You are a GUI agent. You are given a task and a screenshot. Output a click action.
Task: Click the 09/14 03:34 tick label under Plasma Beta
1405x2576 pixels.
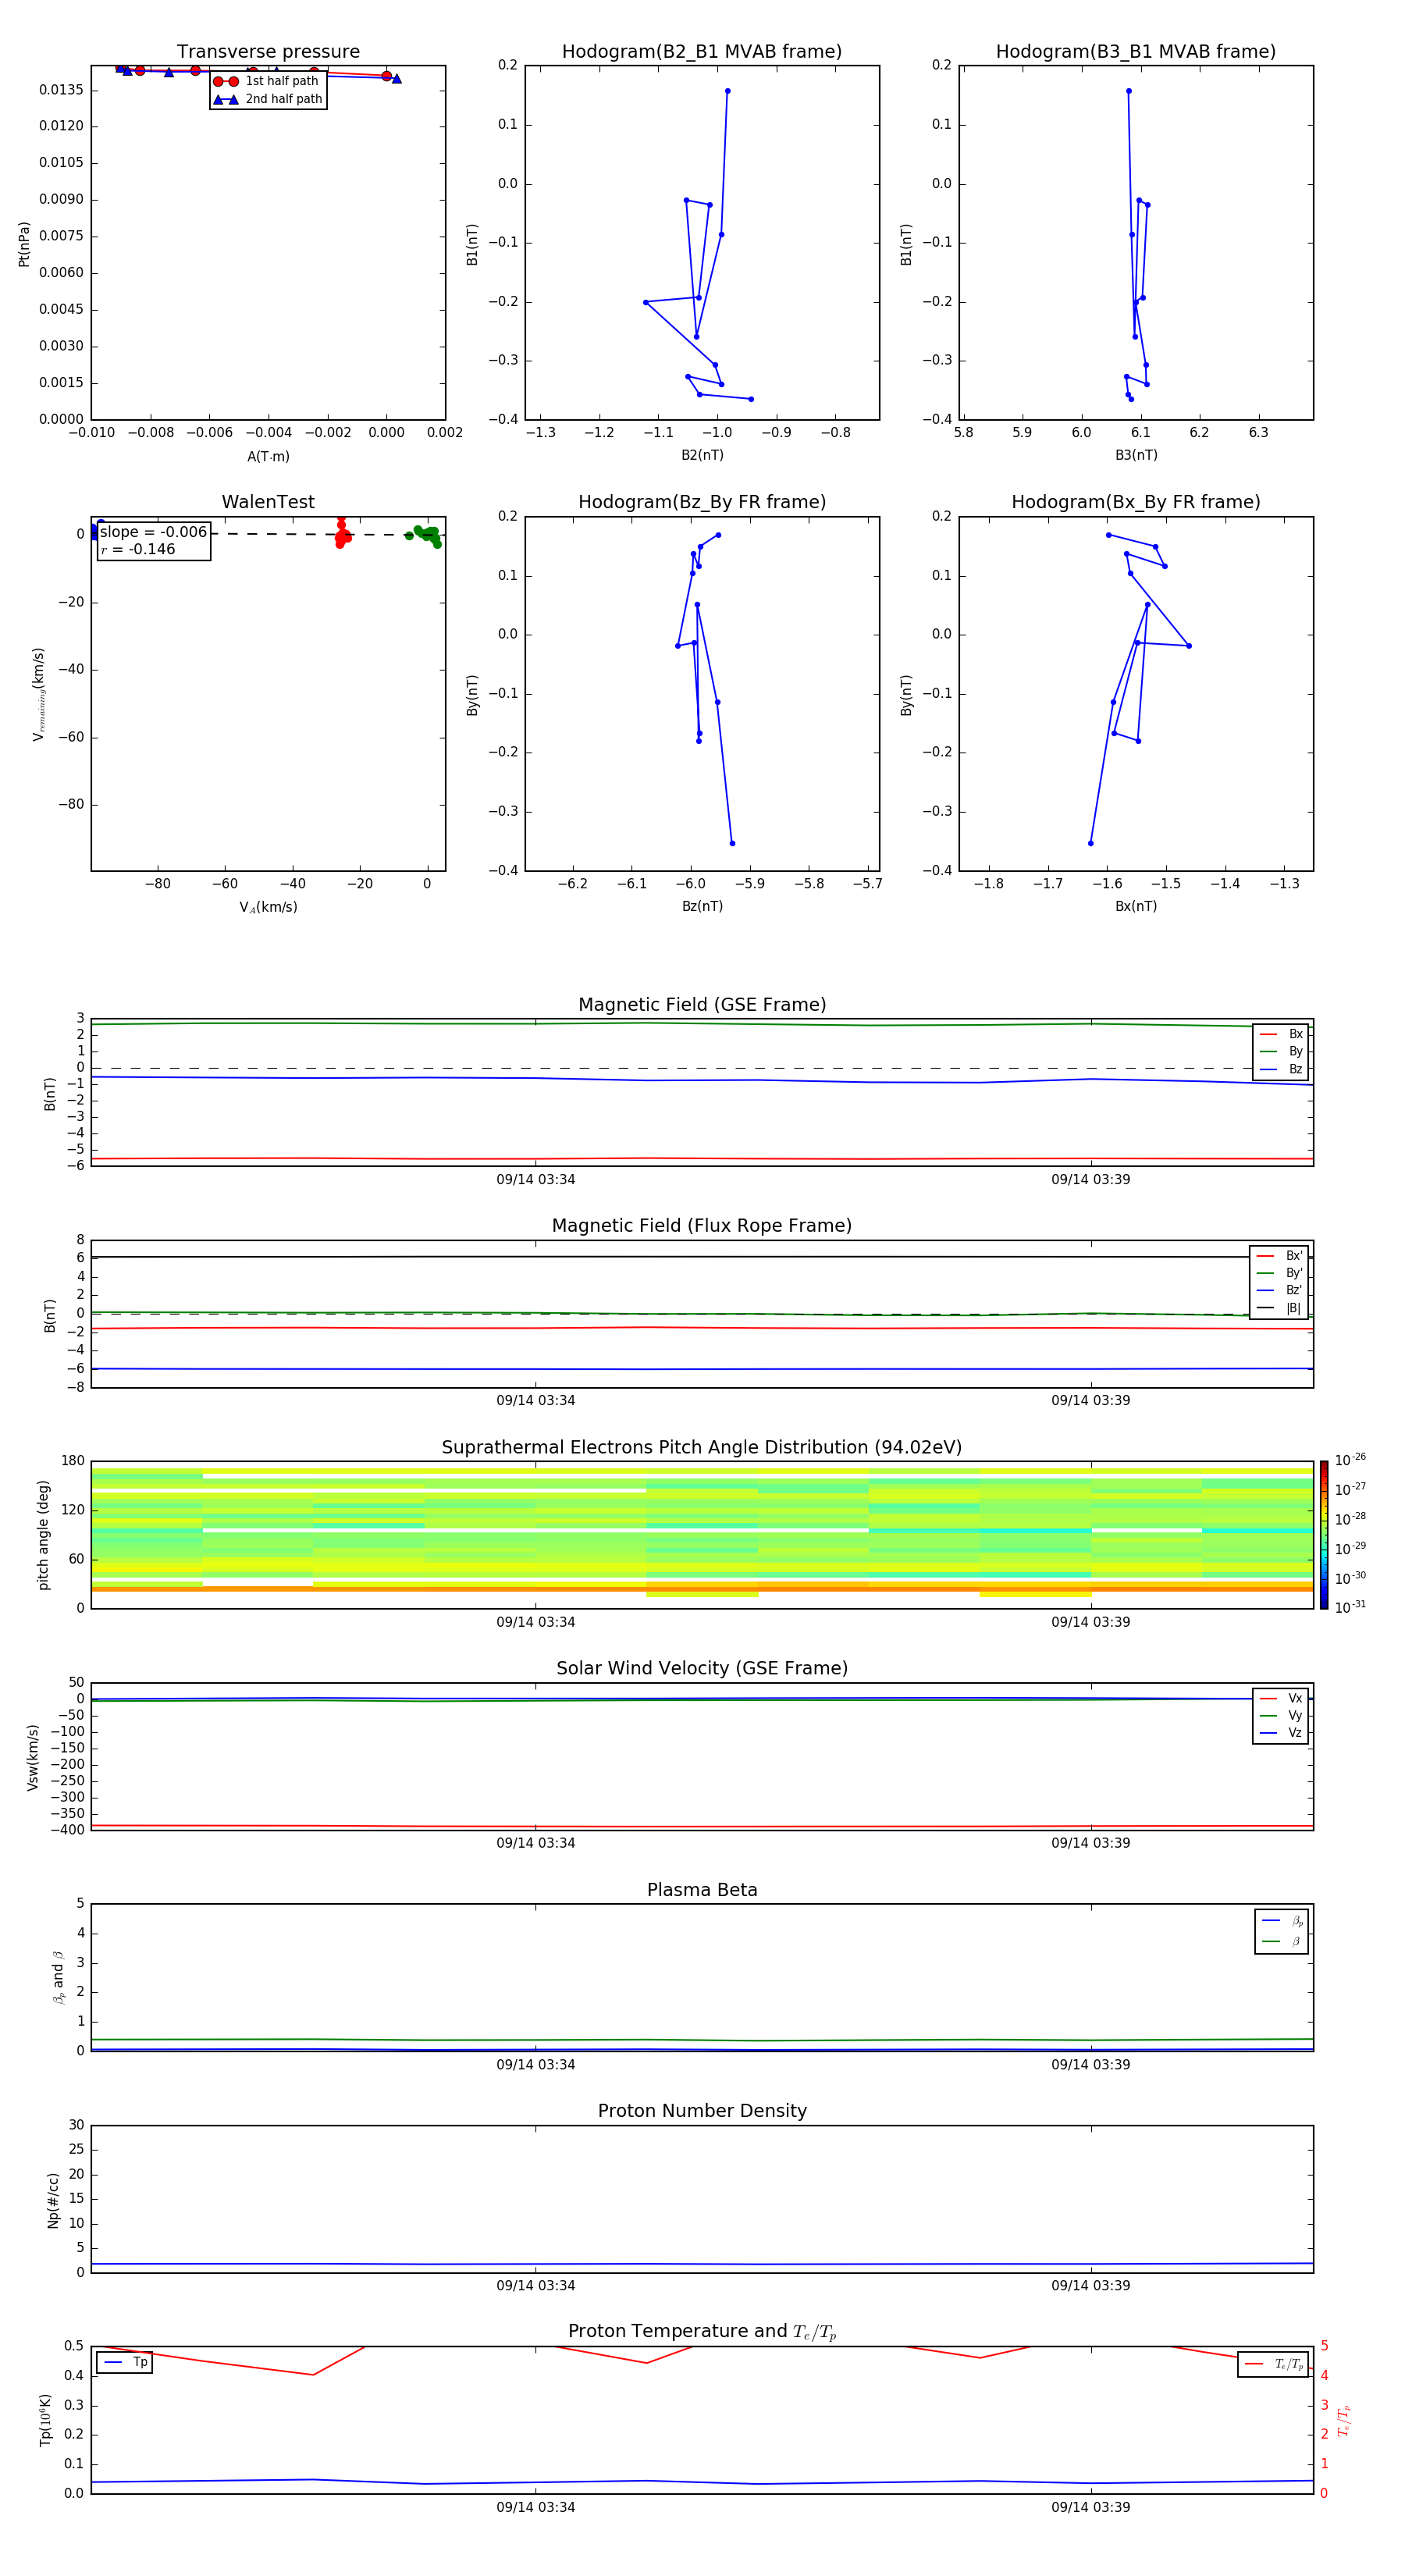click(535, 2064)
